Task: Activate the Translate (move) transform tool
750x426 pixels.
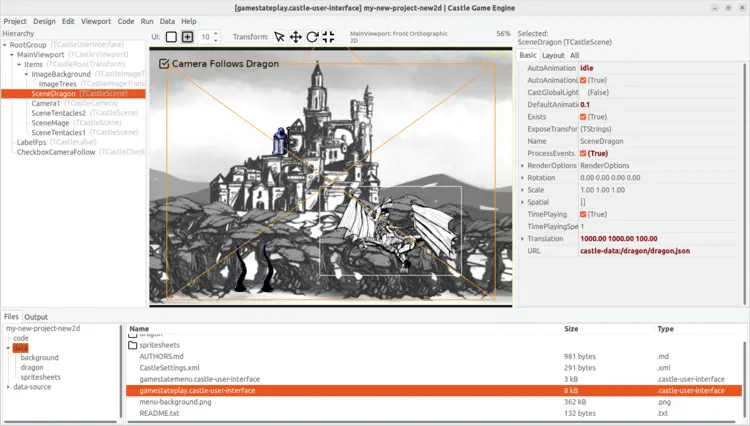Action: coord(296,37)
